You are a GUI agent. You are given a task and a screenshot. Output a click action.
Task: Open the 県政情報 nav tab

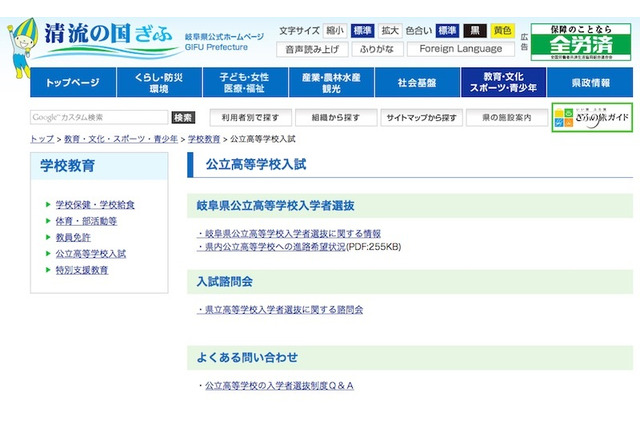(590, 82)
